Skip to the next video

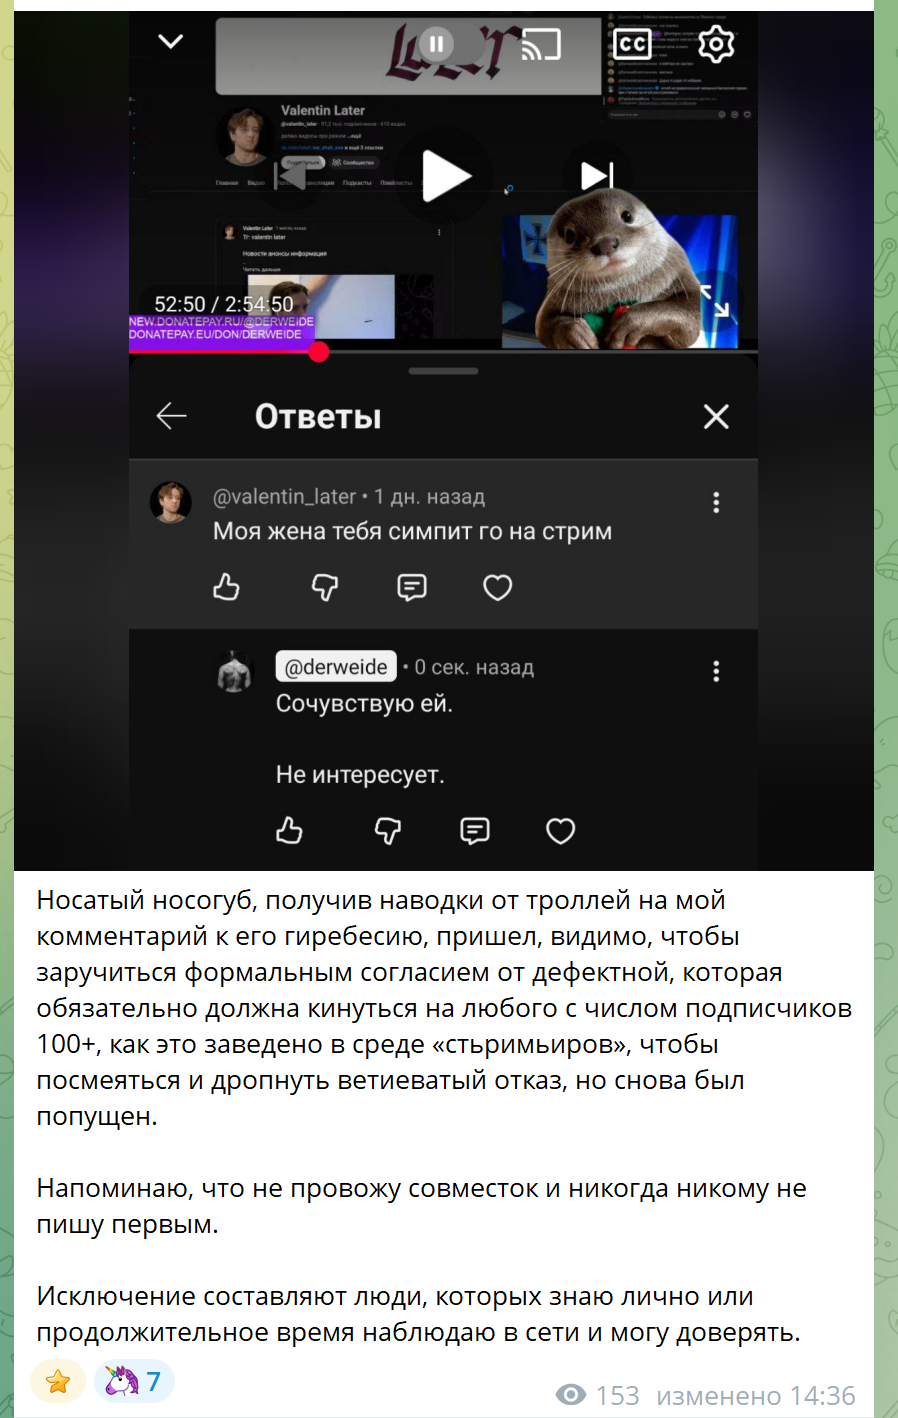point(597,176)
